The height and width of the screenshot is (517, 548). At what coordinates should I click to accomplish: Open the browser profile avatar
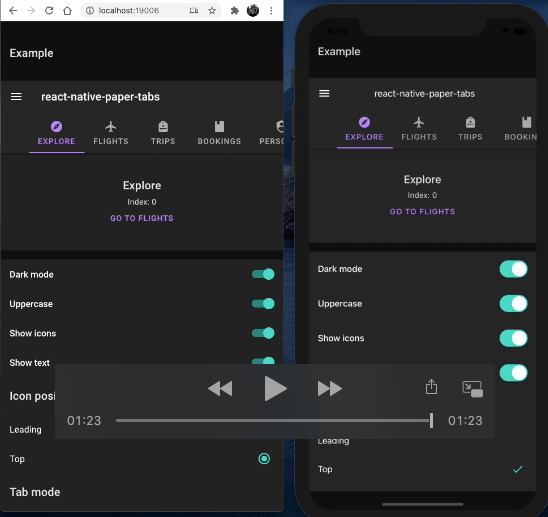tap(253, 11)
